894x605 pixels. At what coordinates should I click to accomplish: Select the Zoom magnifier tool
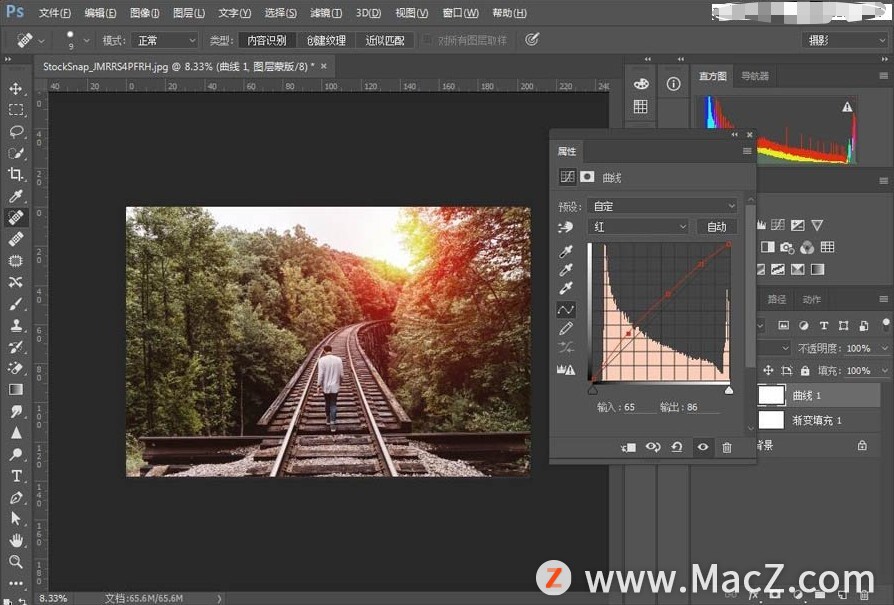[15, 562]
